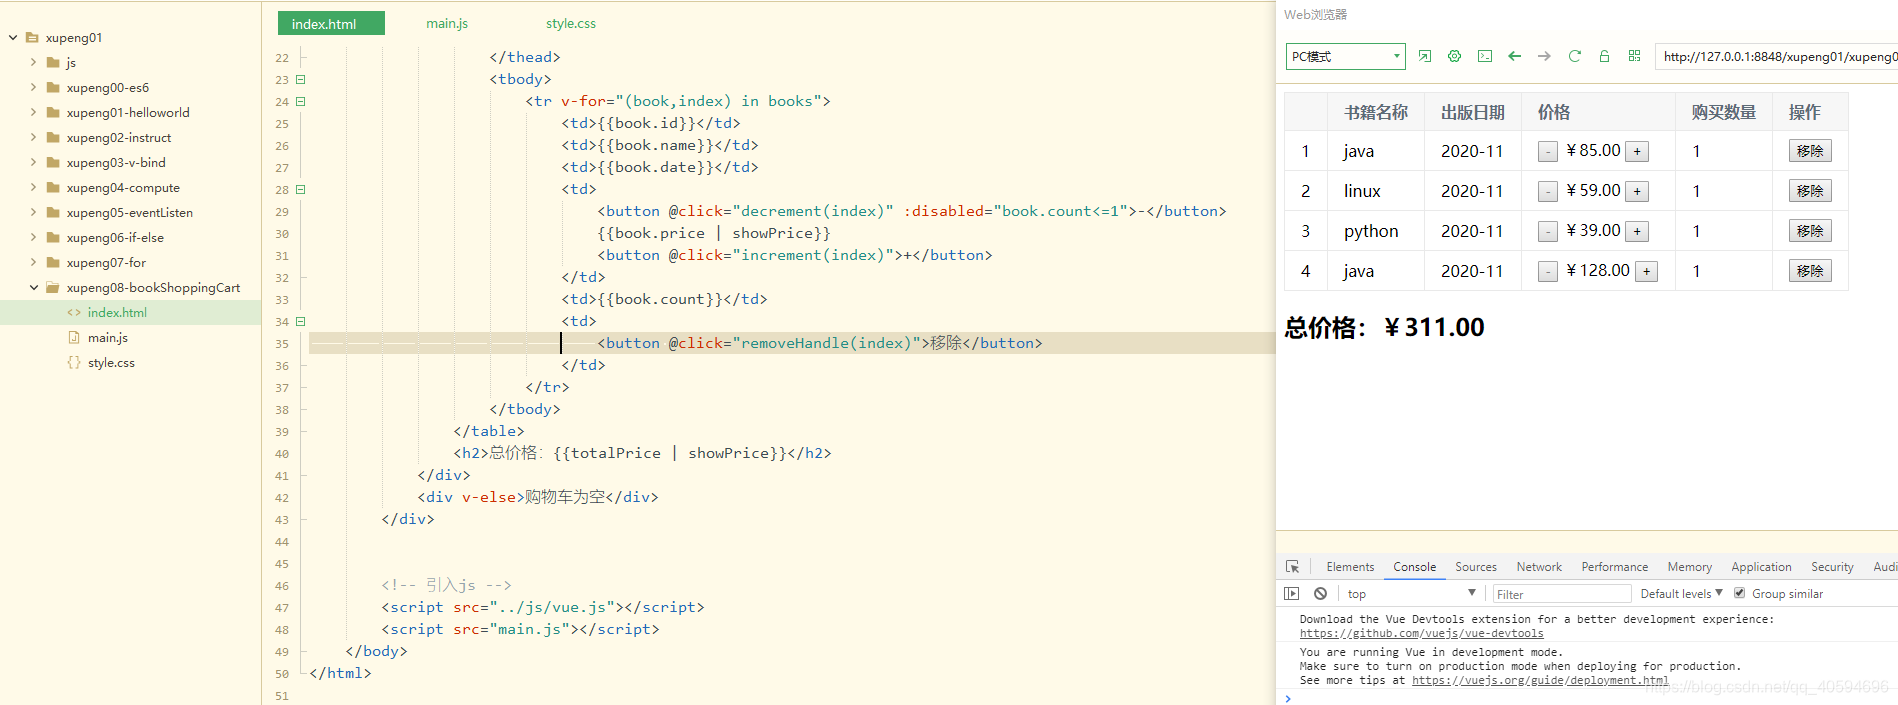Open the vuejs.org deployment guide link
Screen dimensions: 1898x705
coord(1540,680)
